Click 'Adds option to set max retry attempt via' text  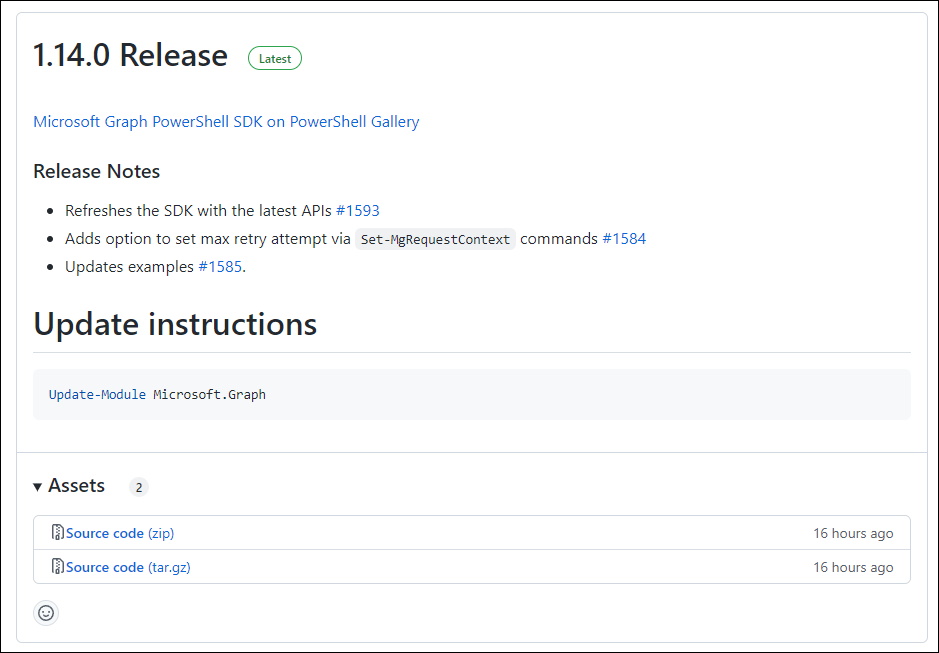(208, 238)
